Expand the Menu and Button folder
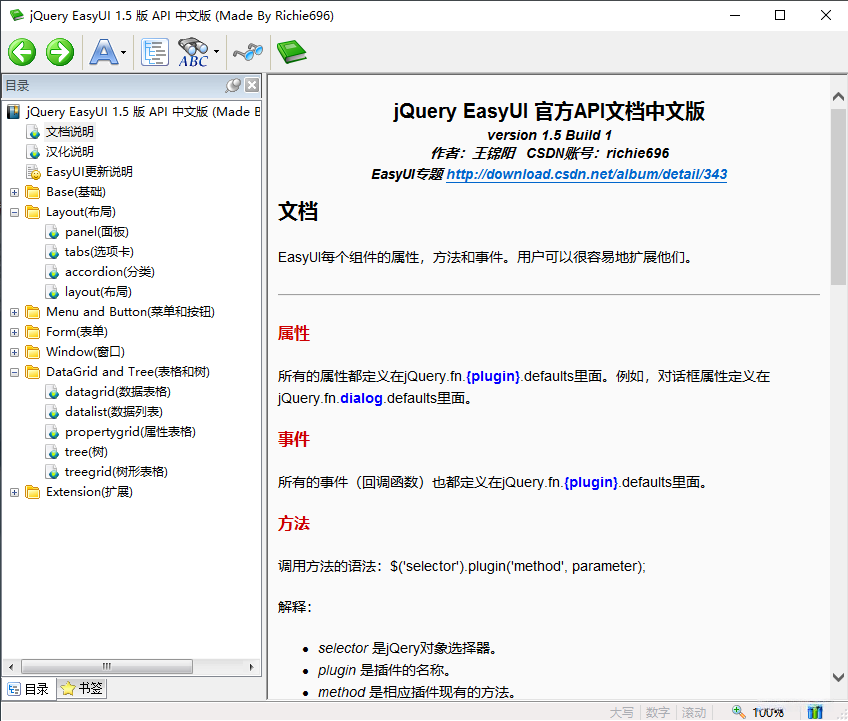This screenshot has width=848, height=721. 15,313
